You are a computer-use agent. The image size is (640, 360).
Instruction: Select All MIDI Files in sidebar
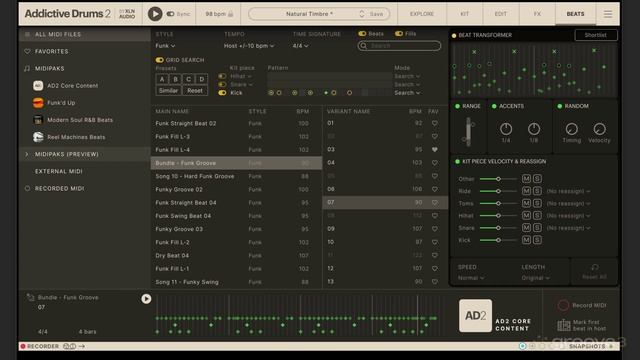84,34
